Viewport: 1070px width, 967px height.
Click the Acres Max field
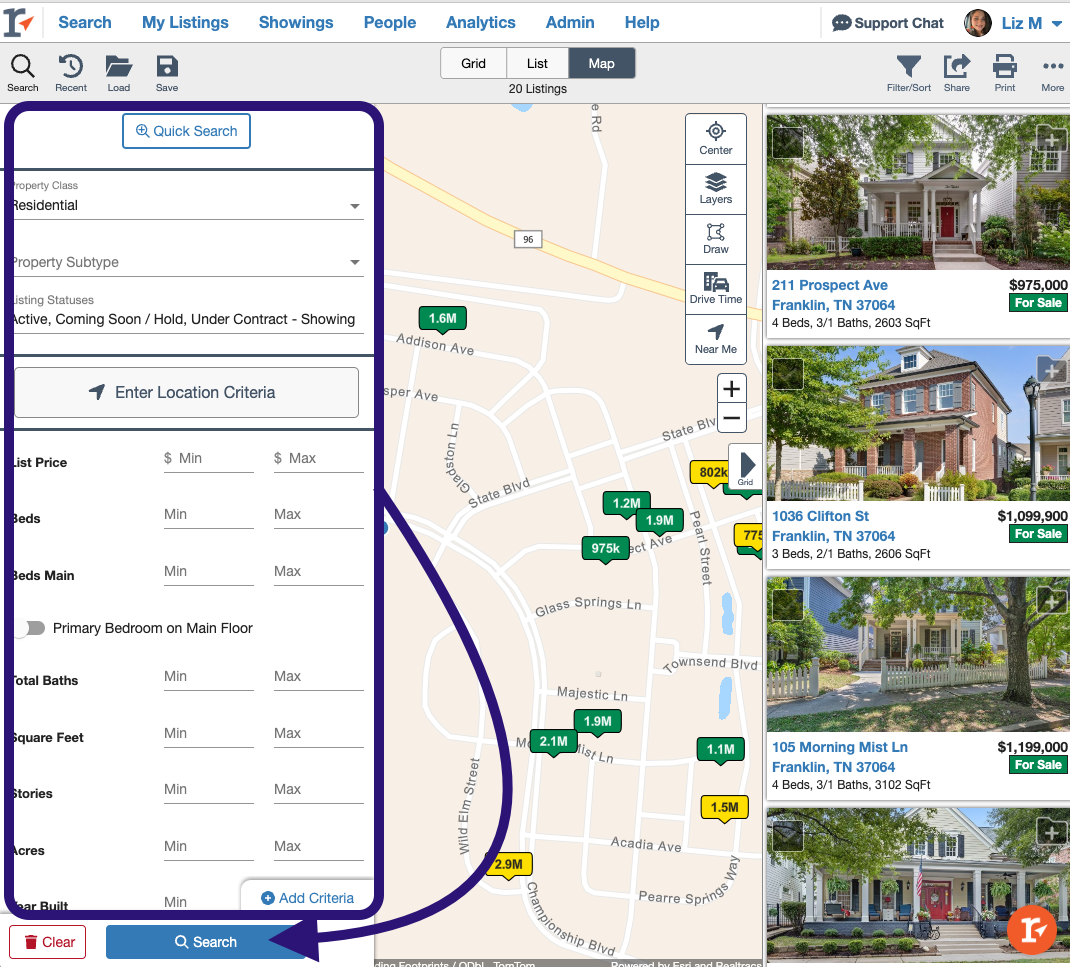319,846
